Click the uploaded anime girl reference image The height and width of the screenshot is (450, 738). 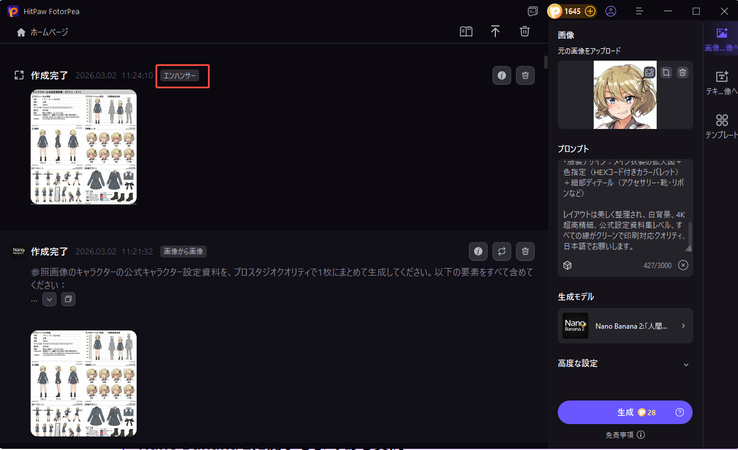[x=625, y=95]
